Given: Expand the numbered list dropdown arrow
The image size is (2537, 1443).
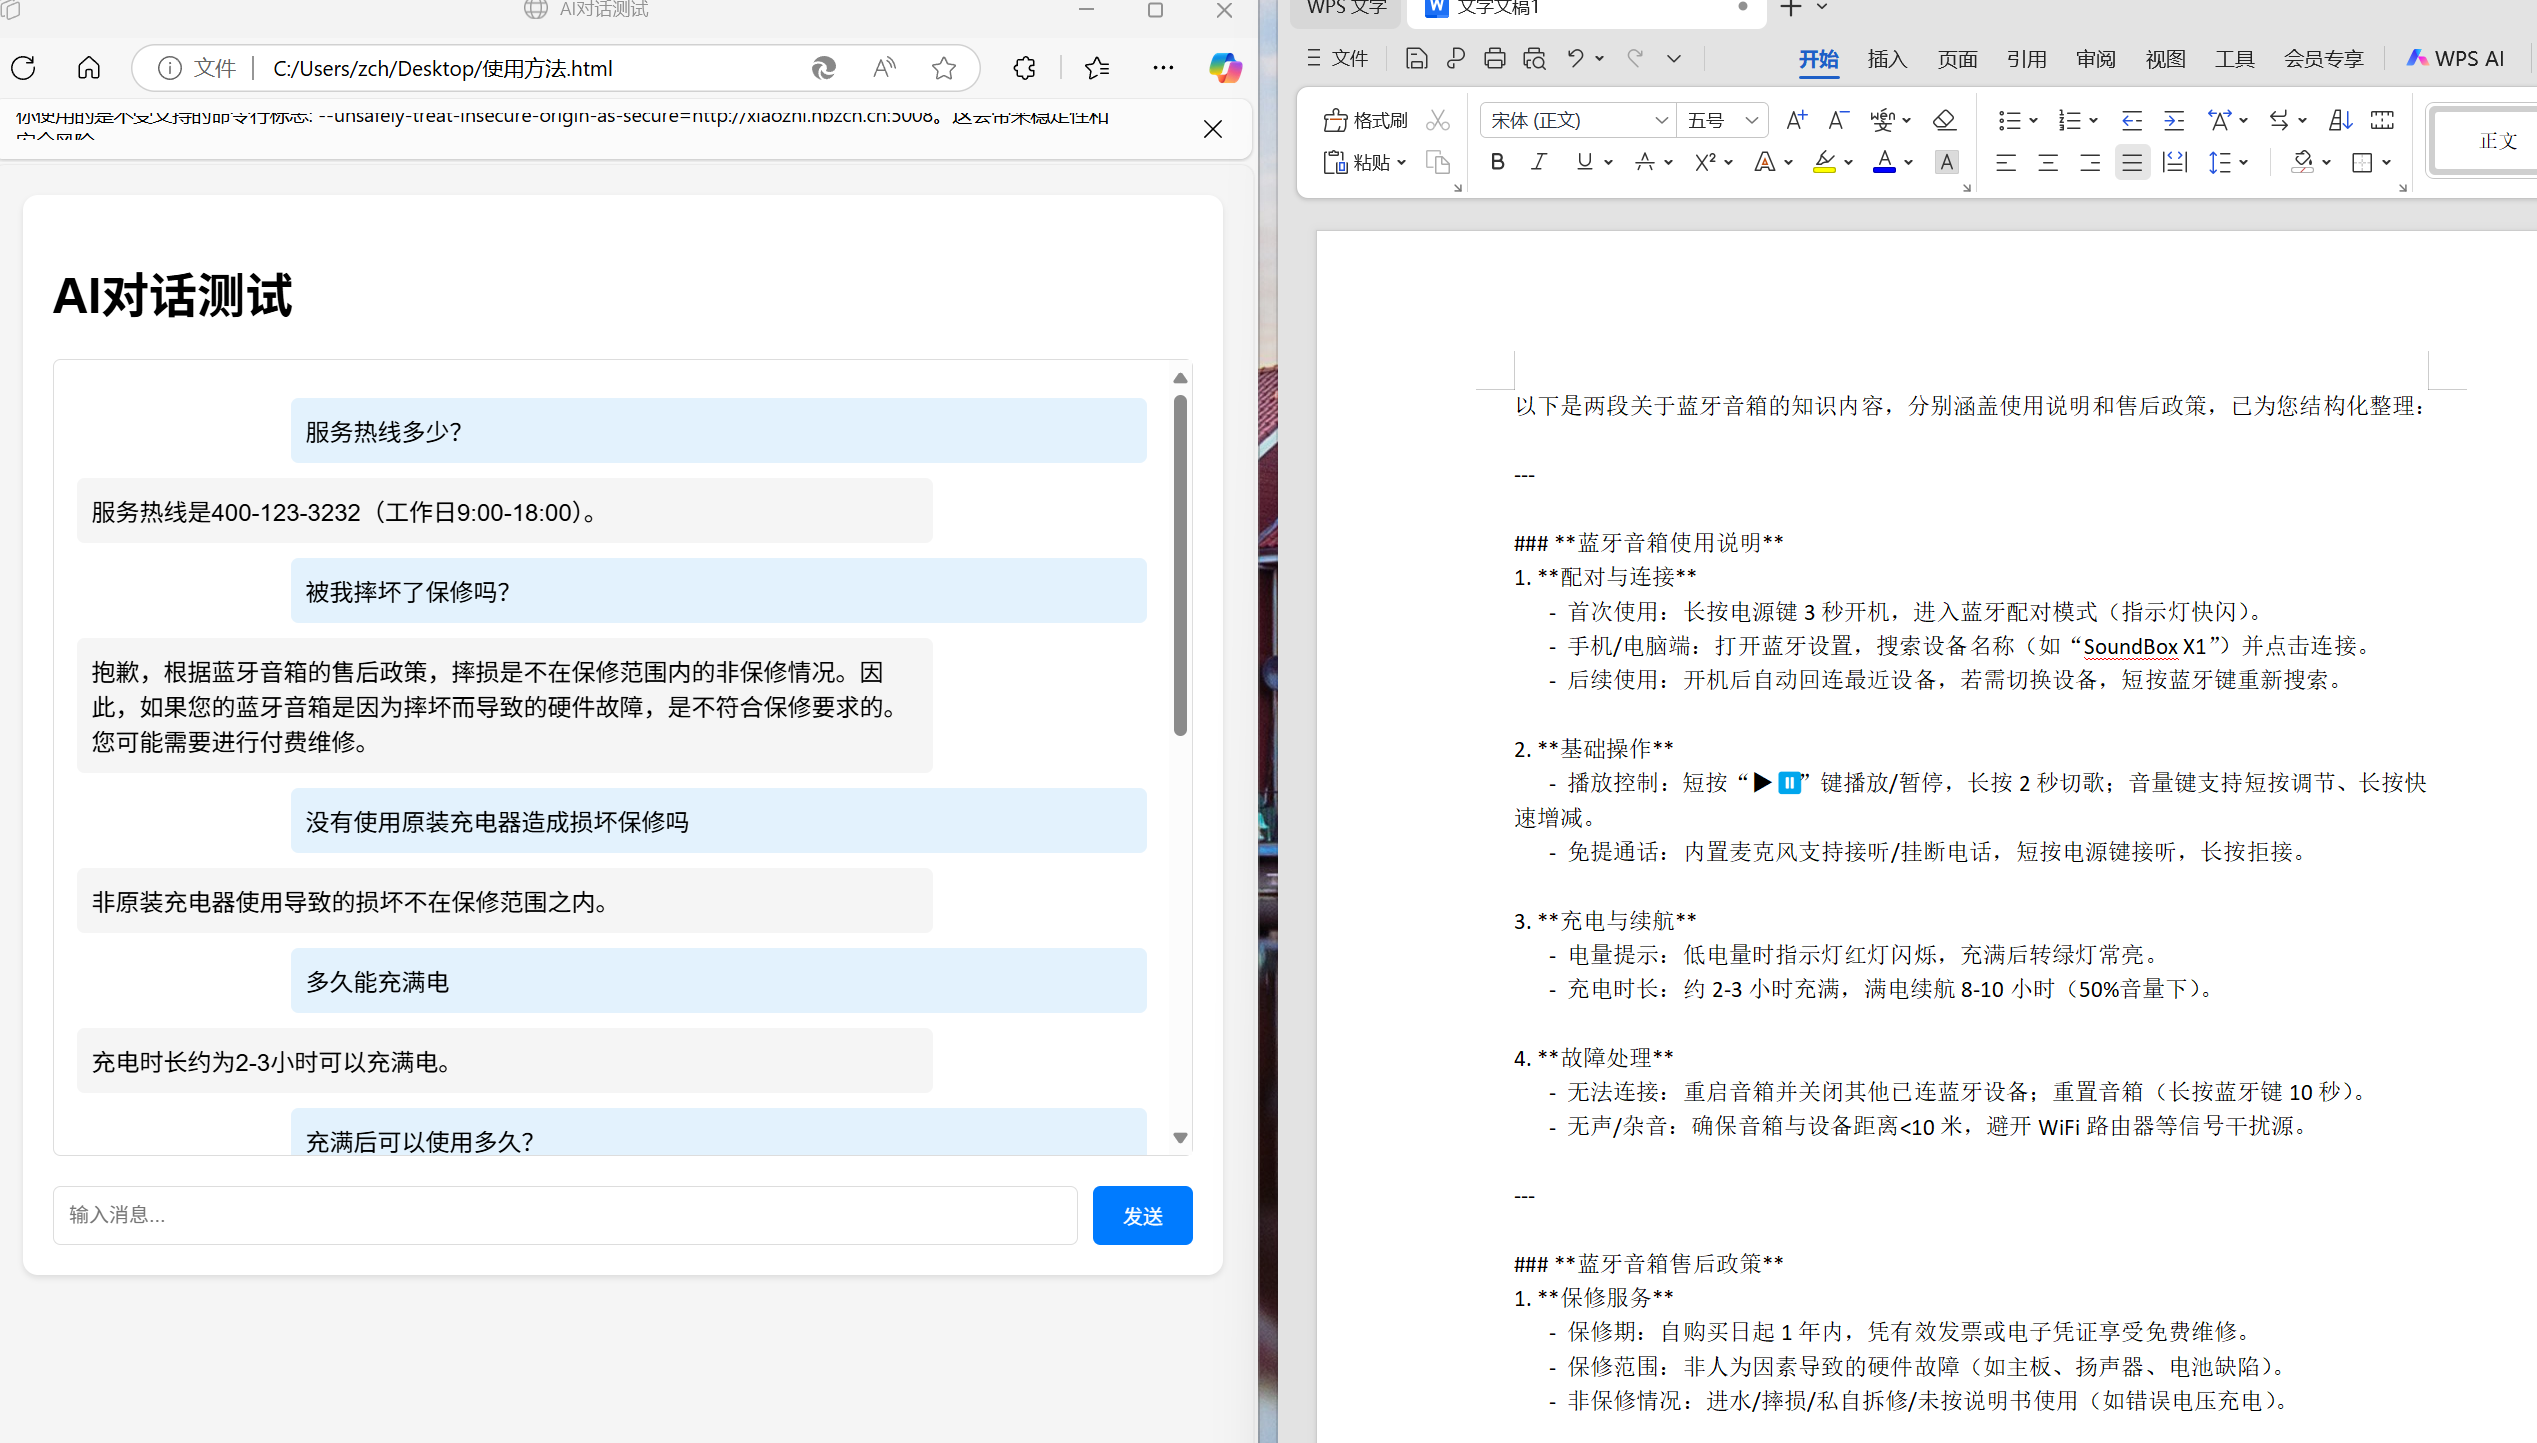Looking at the screenshot, I should pyautogui.click(x=2093, y=120).
